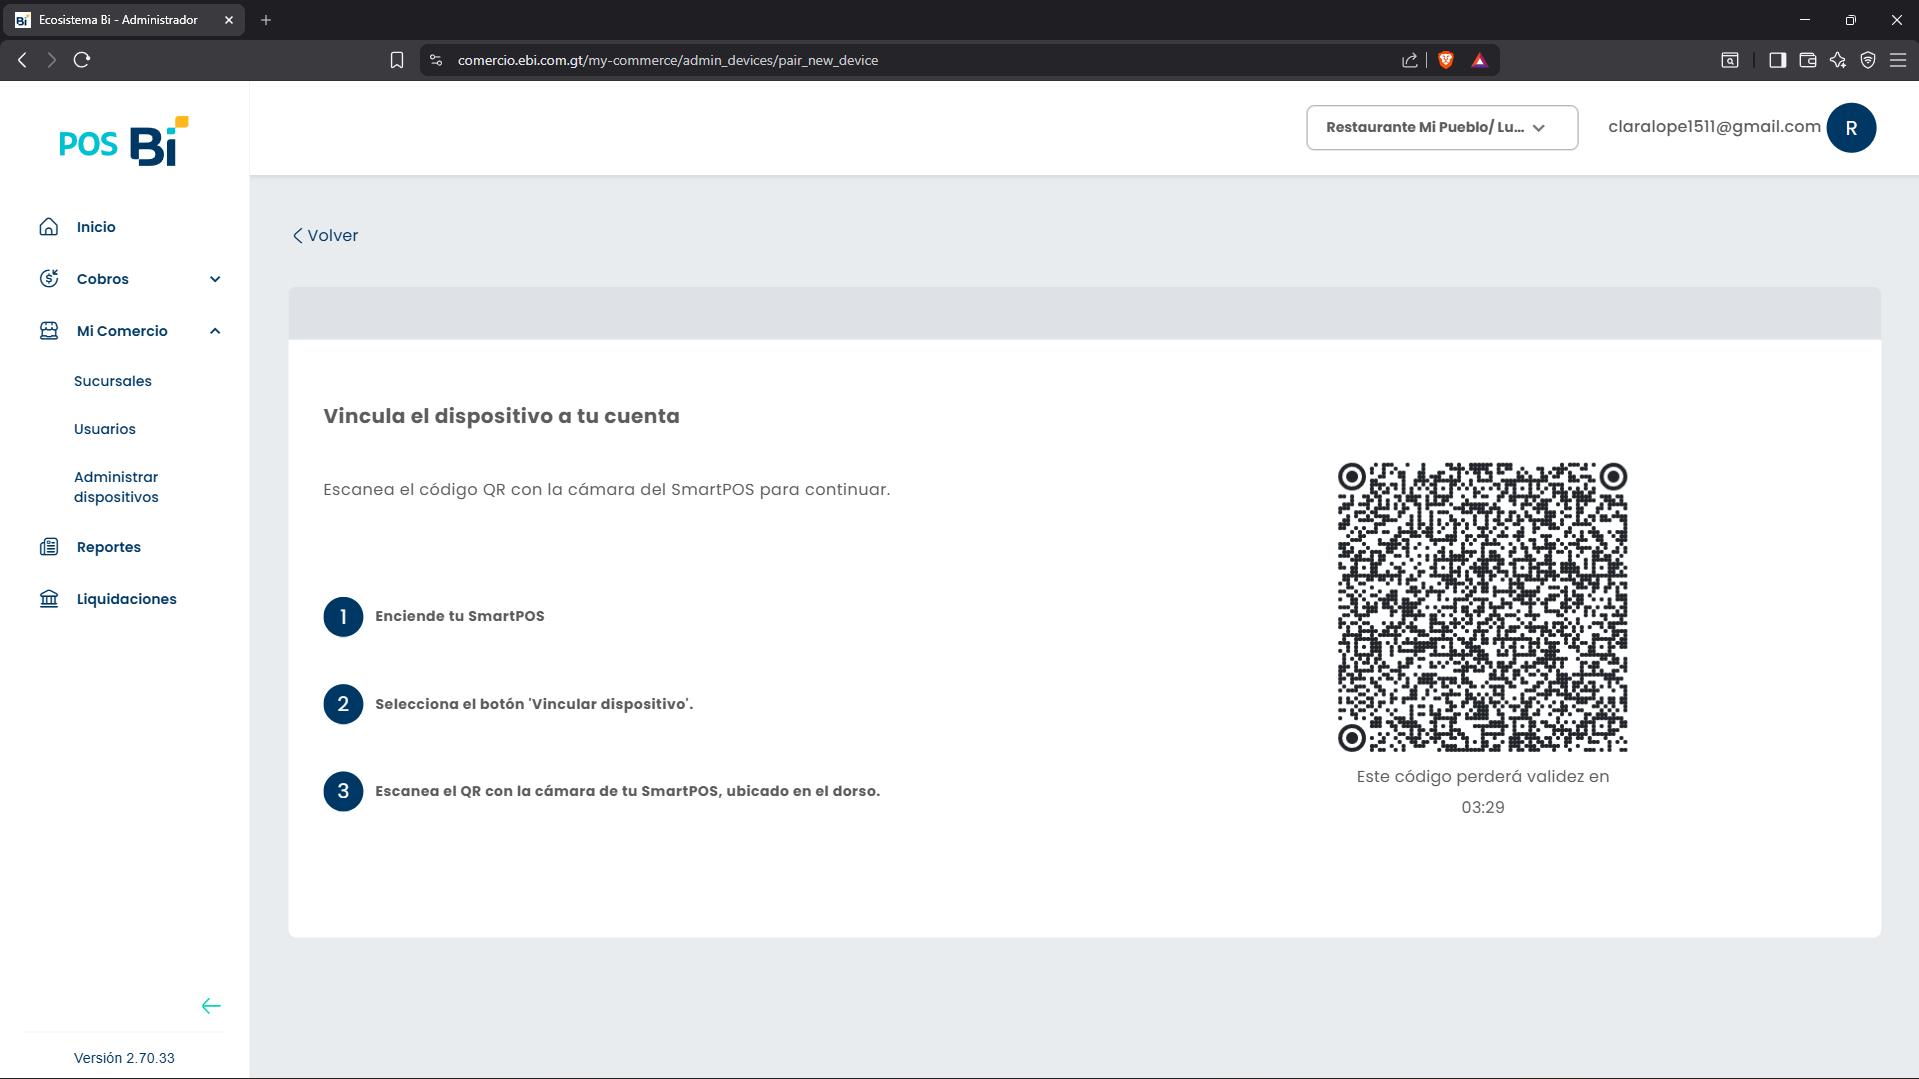1919x1079 pixels.
Task: Open Administrar dispositivos
Action: click(x=116, y=487)
